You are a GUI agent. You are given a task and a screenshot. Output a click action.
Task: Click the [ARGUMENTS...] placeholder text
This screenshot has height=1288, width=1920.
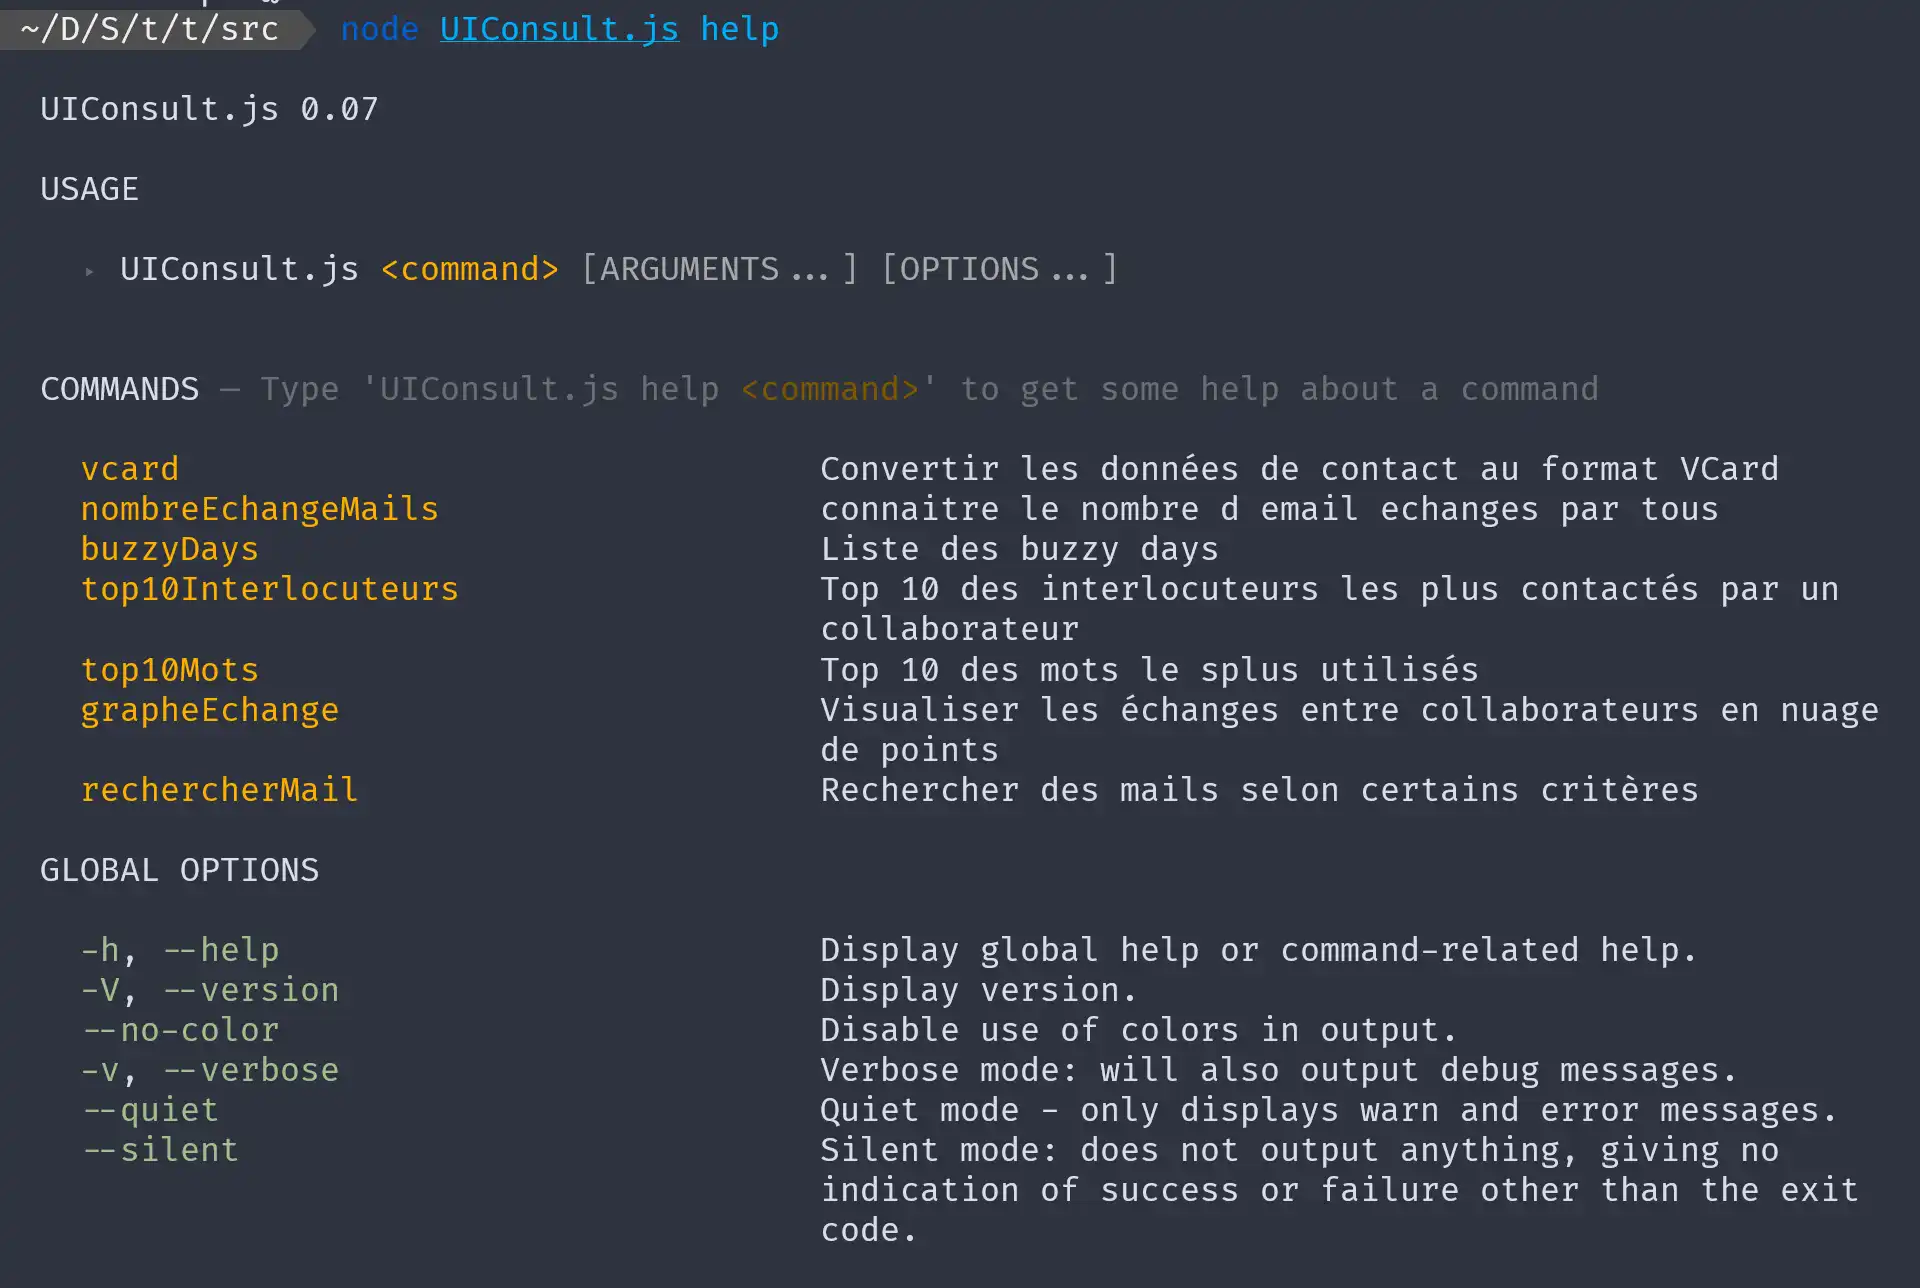719,269
